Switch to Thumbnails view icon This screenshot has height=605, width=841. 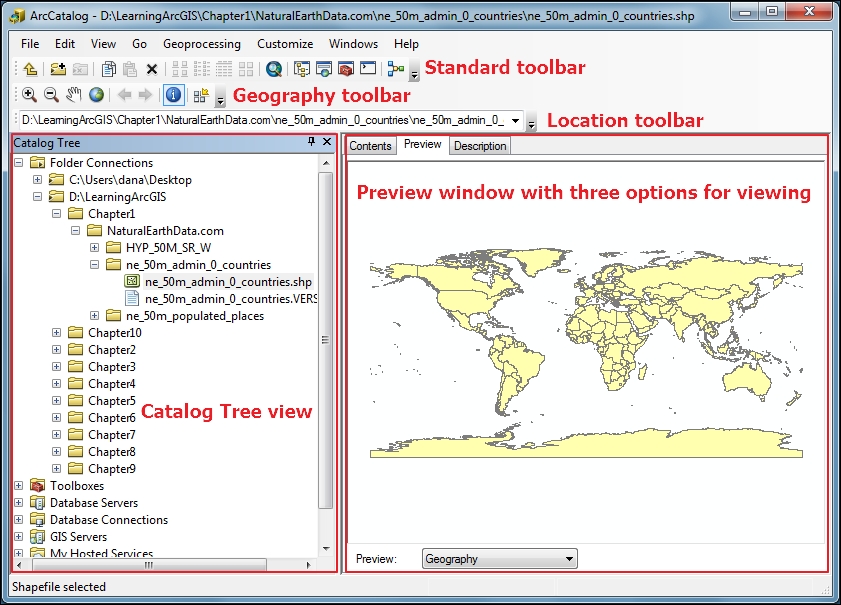click(246, 69)
